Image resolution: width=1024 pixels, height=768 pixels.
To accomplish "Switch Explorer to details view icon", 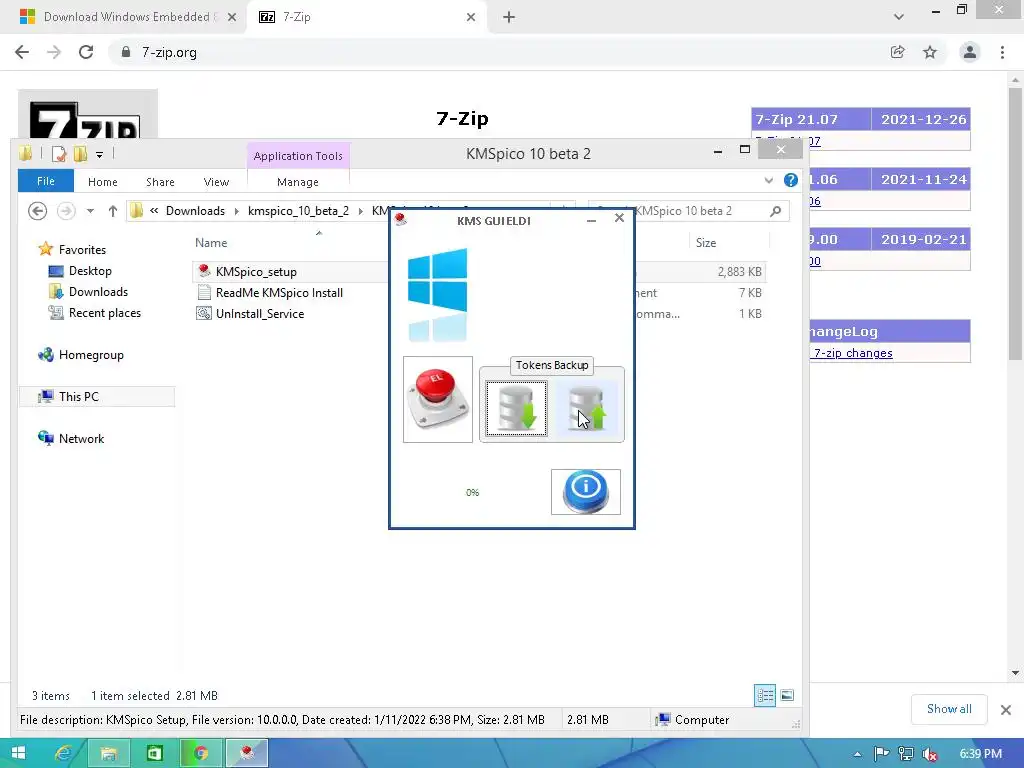I will [765, 696].
